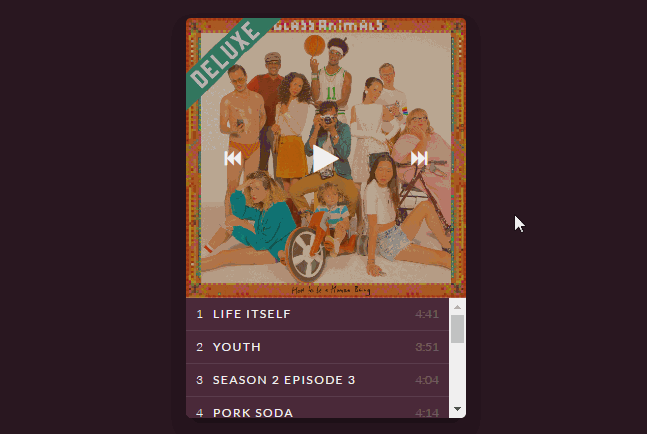647x434 pixels.
Task: Select the track YOUTH
Action: (317, 347)
